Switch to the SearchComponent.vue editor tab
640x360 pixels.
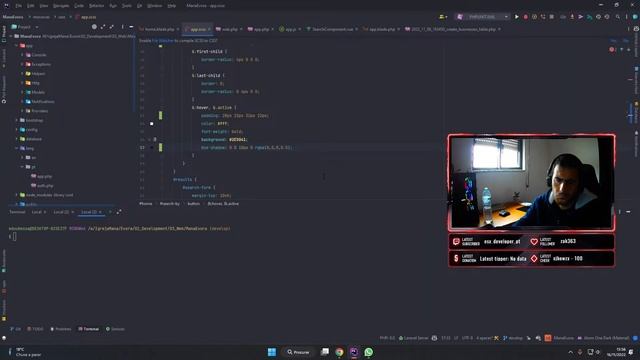pyautogui.click(x=332, y=29)
